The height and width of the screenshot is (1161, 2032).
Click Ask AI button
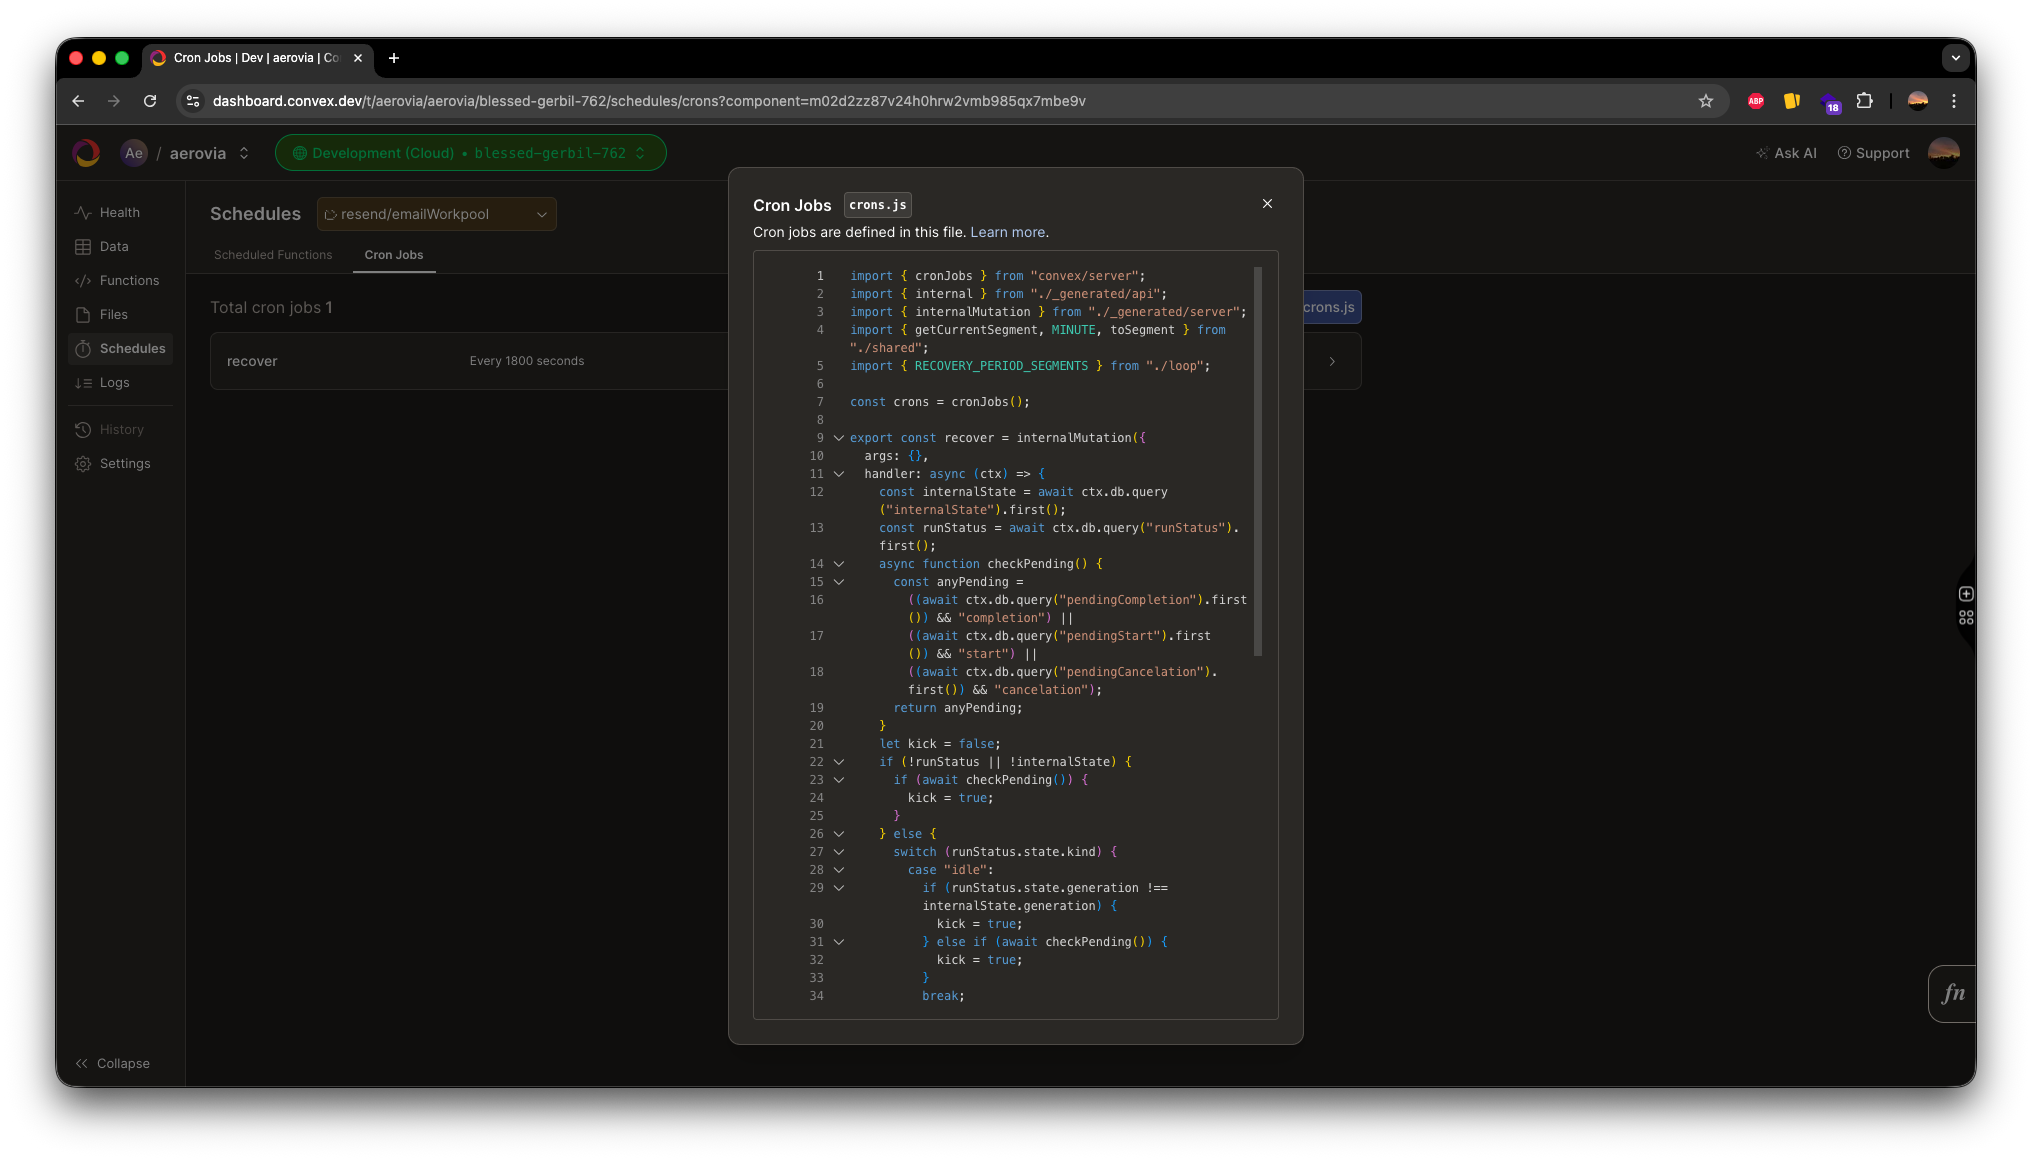[1786, 153]
